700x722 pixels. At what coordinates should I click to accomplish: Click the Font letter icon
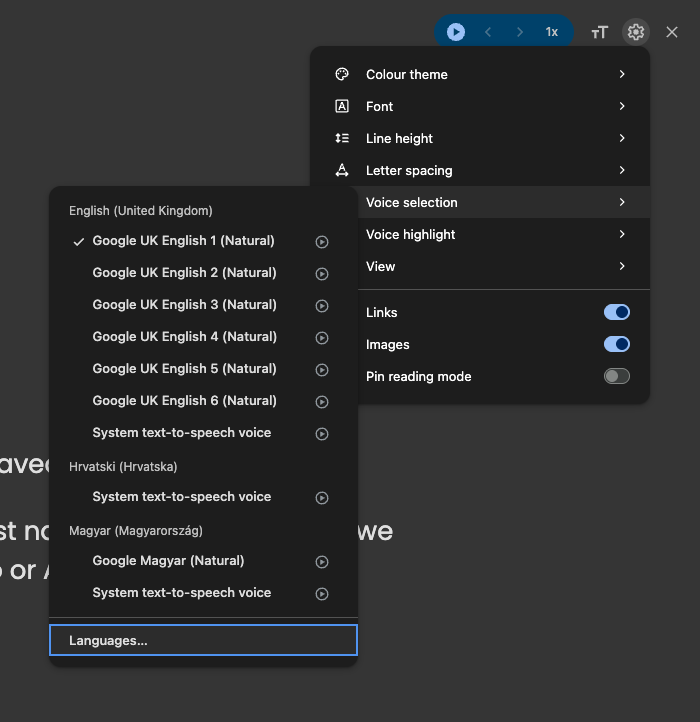[342, 106]
